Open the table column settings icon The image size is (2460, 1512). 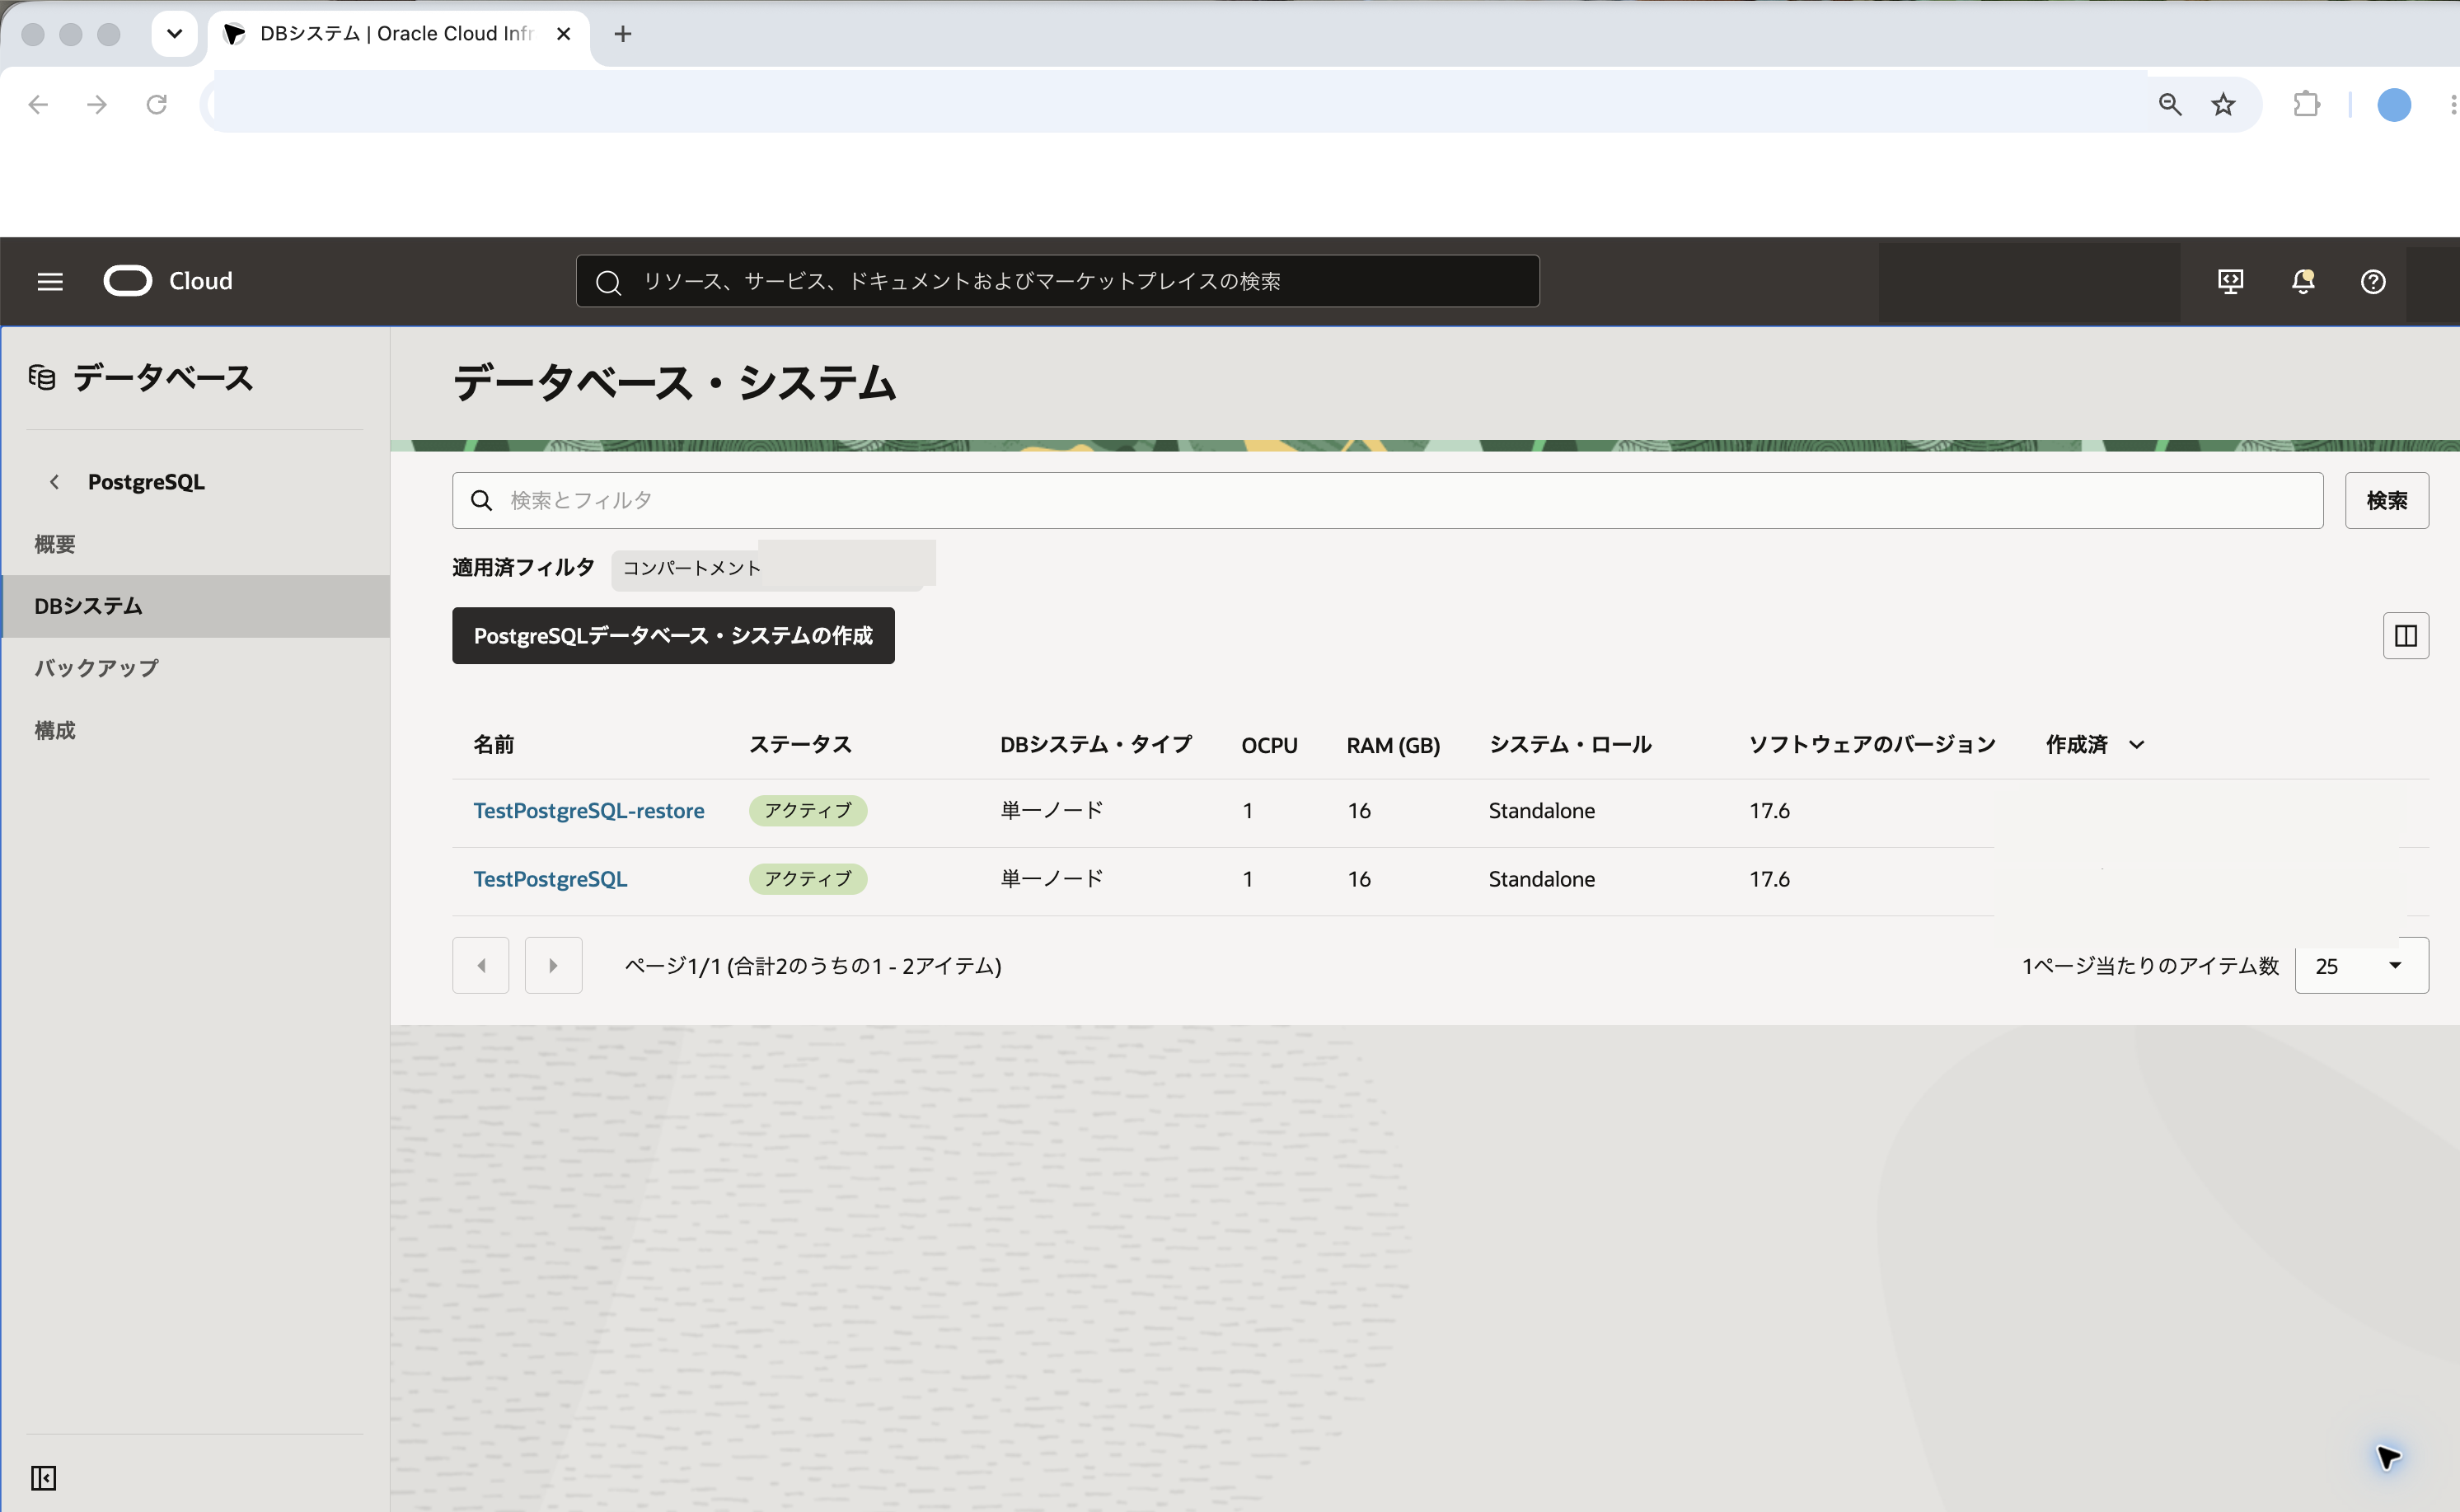pos(2406,636)
